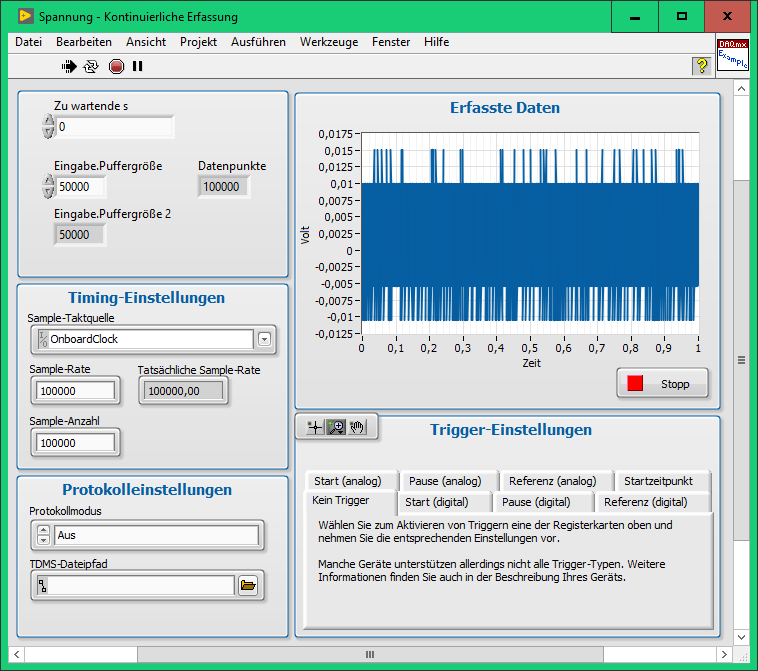Click the Sample-Rate input field
The width and height of the screenshot is (758, 671).
point(76,390)
